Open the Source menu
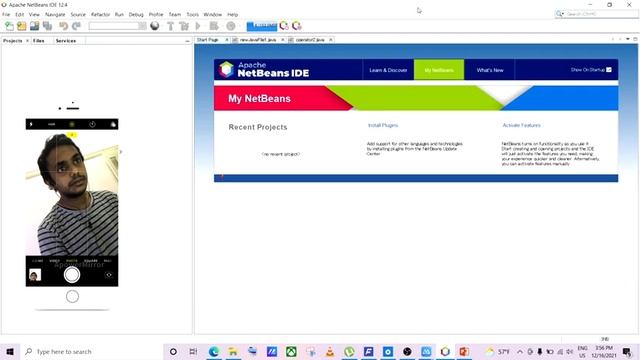Image resolution: width=640 pixels, height=360 pixels. [x=78, y=14]
